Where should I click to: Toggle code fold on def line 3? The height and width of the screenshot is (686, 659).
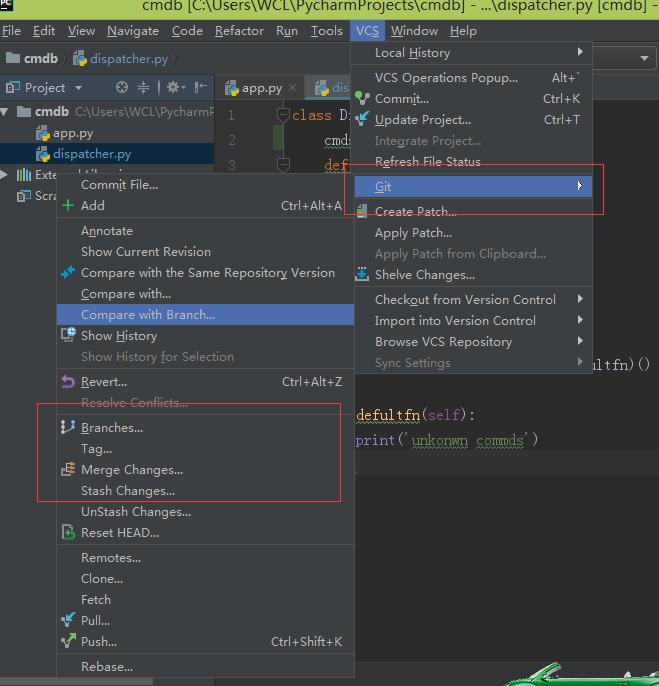coord(283,164)
